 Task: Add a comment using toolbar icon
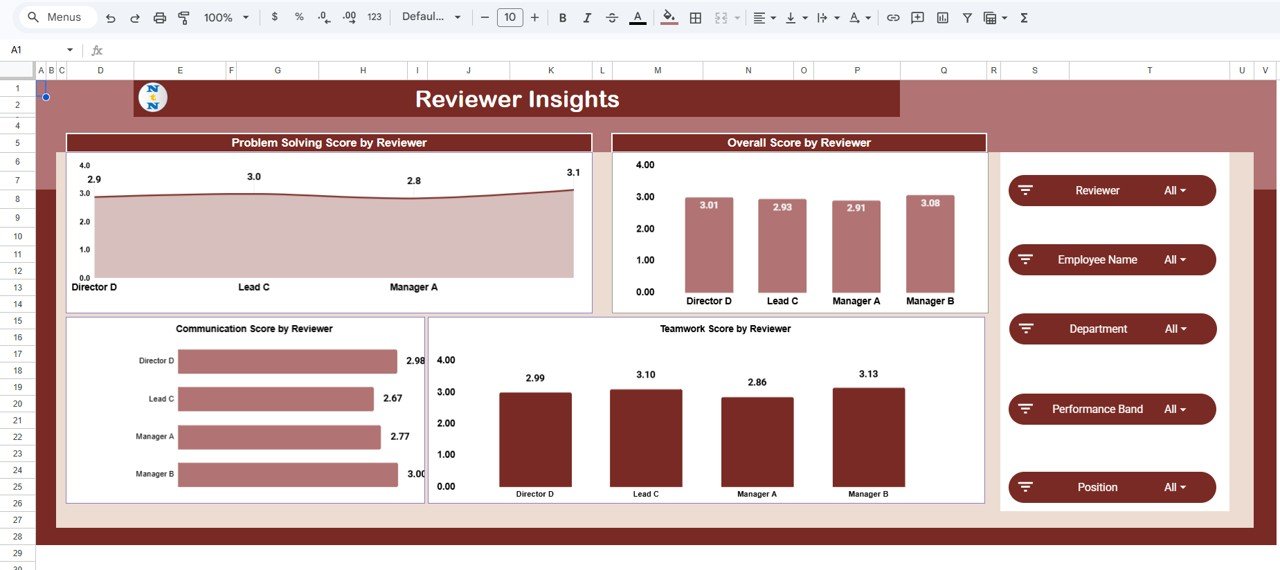(917, 18)
